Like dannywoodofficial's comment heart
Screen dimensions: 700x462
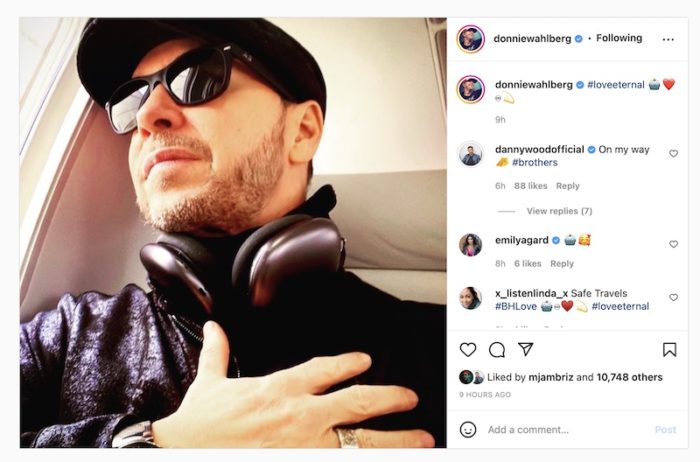pyautogui.click(x=673, y=154)
